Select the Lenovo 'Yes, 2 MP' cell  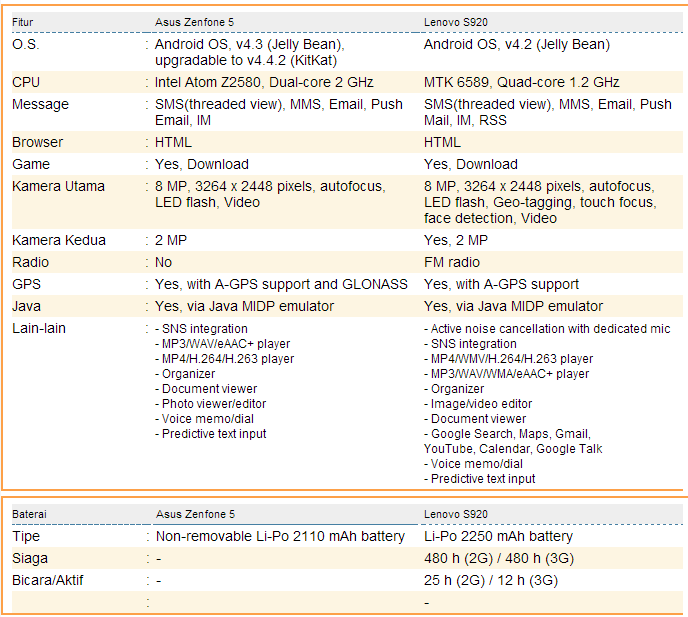click(x=456, y=240)
